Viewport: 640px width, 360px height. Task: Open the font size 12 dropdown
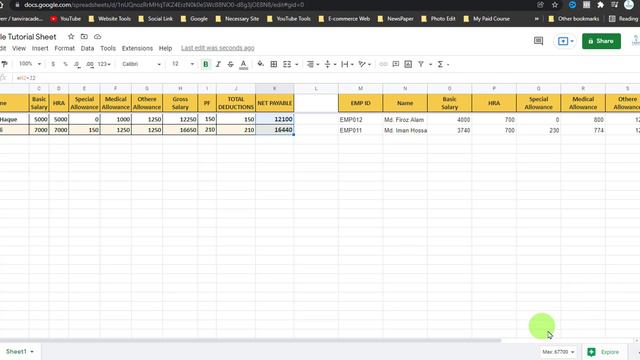coord(182,64)
